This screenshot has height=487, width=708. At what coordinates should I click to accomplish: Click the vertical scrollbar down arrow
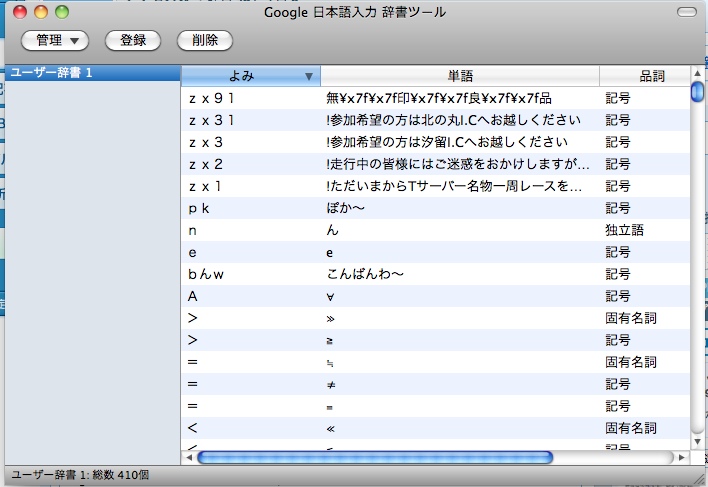pos(697,441)
